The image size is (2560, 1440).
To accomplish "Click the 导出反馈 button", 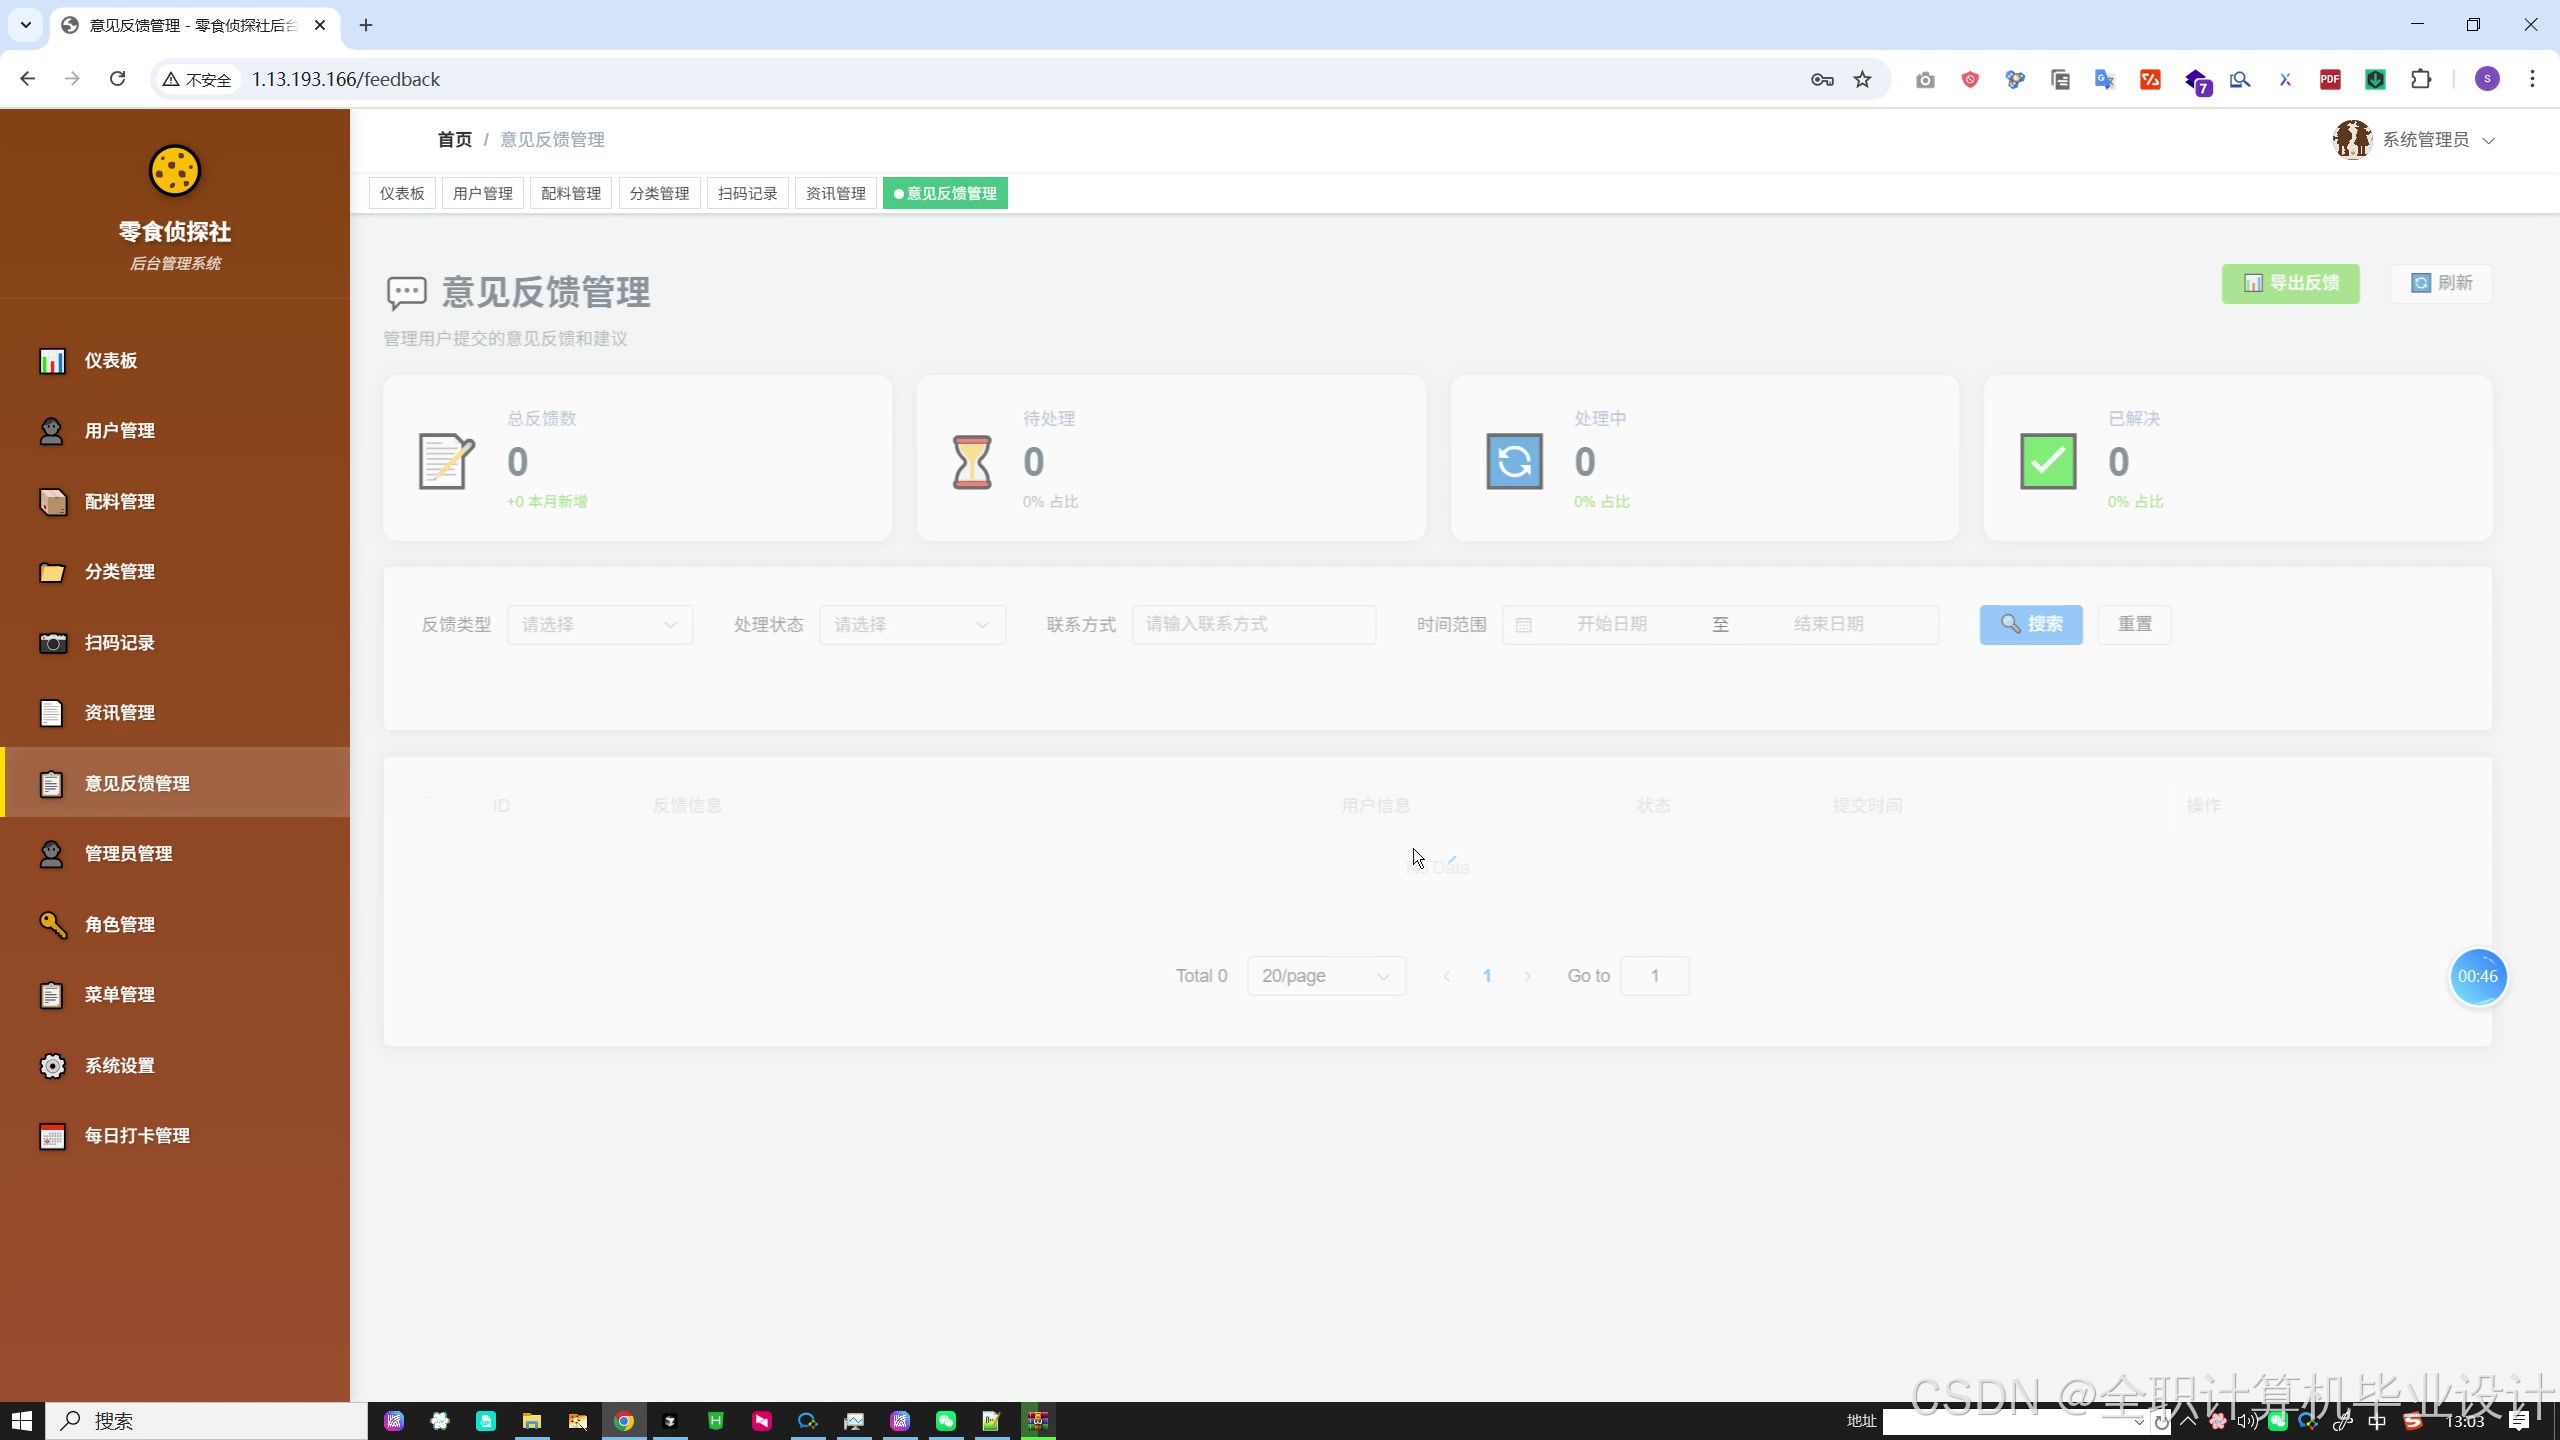I will coord(2290,284).
